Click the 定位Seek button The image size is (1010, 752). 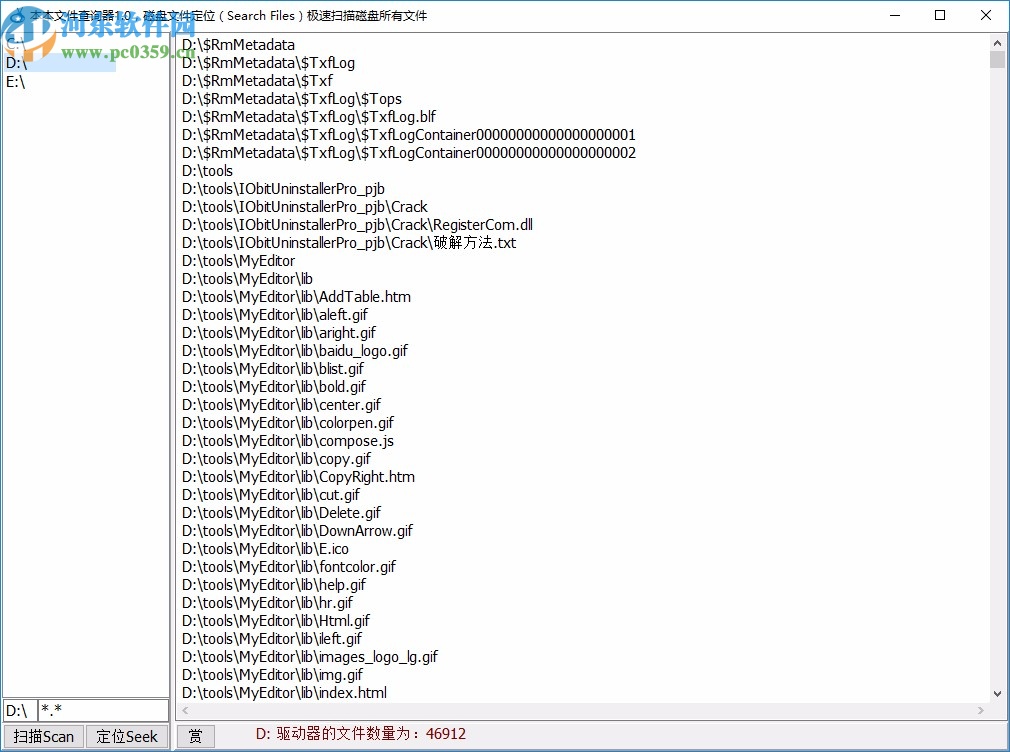(127, 736)
